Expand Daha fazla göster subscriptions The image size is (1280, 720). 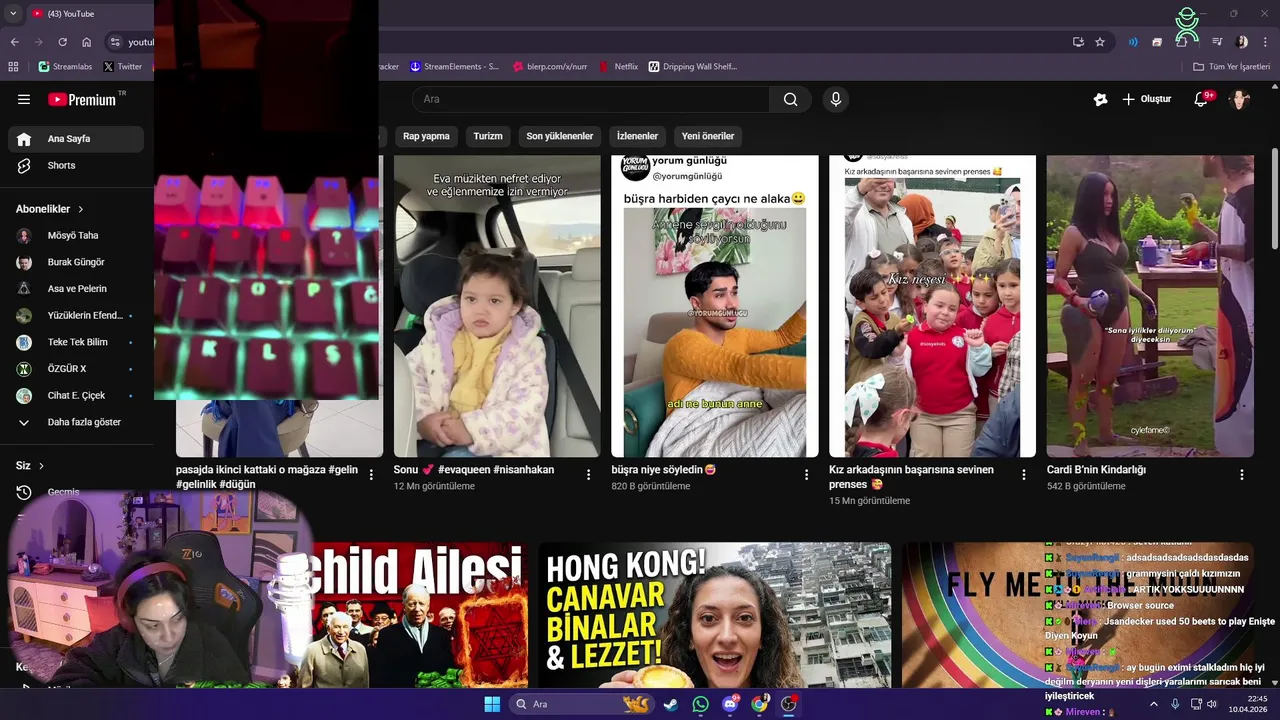tap(76, 422)
